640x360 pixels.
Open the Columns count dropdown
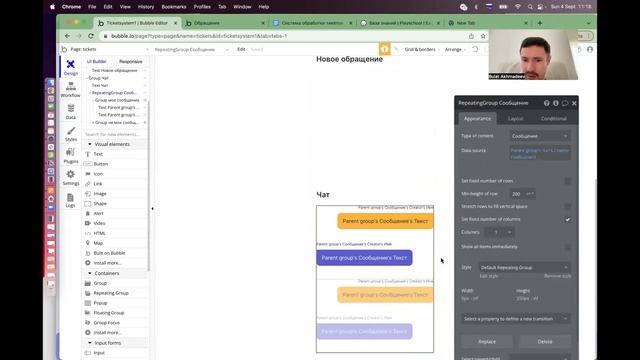(x=499, y=232)
